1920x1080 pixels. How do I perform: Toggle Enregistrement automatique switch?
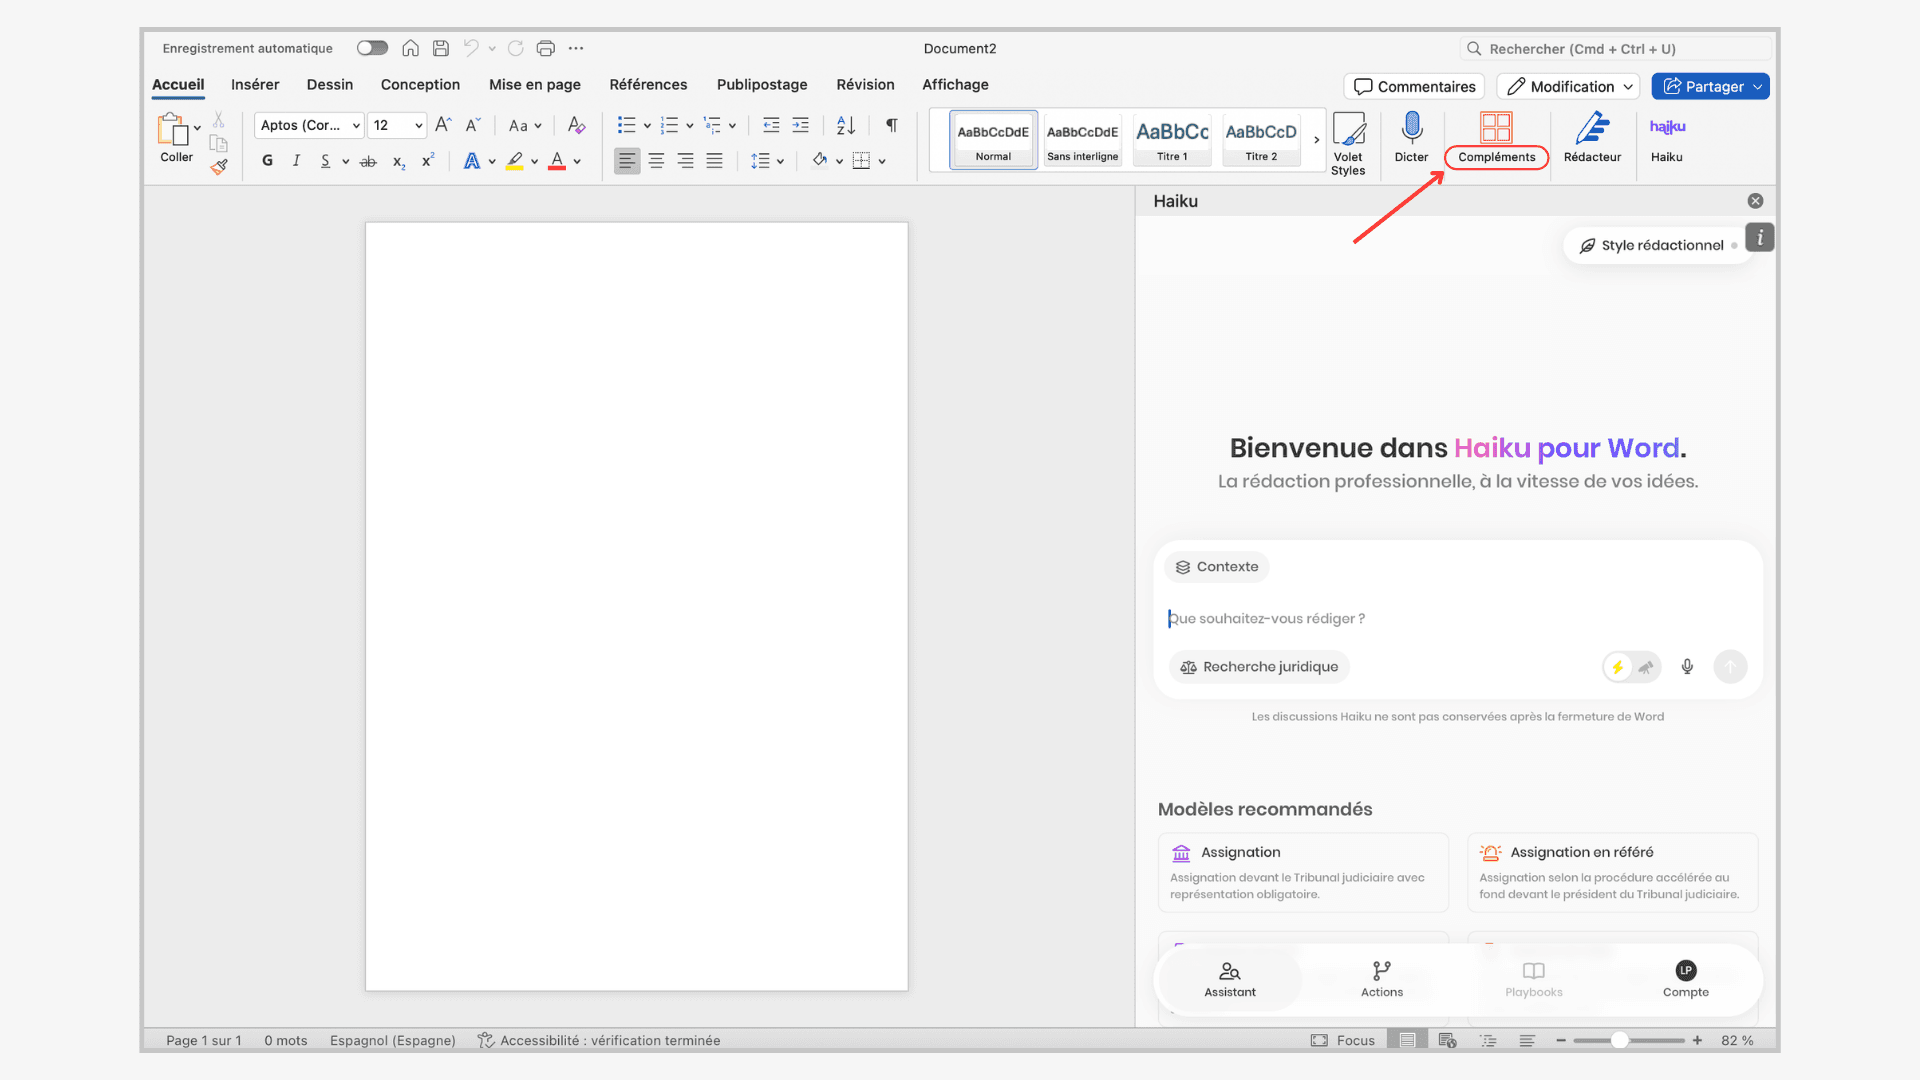[x=372, y=48]
